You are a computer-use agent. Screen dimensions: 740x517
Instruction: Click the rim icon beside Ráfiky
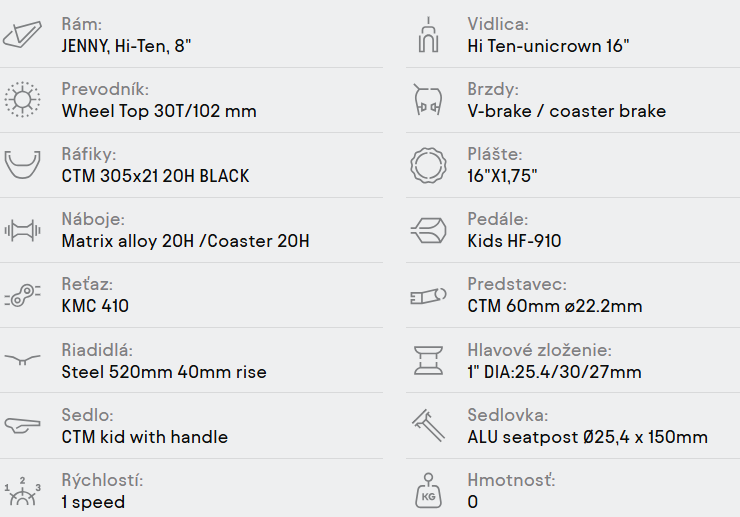pyautogui.click(x=21, y=165)
